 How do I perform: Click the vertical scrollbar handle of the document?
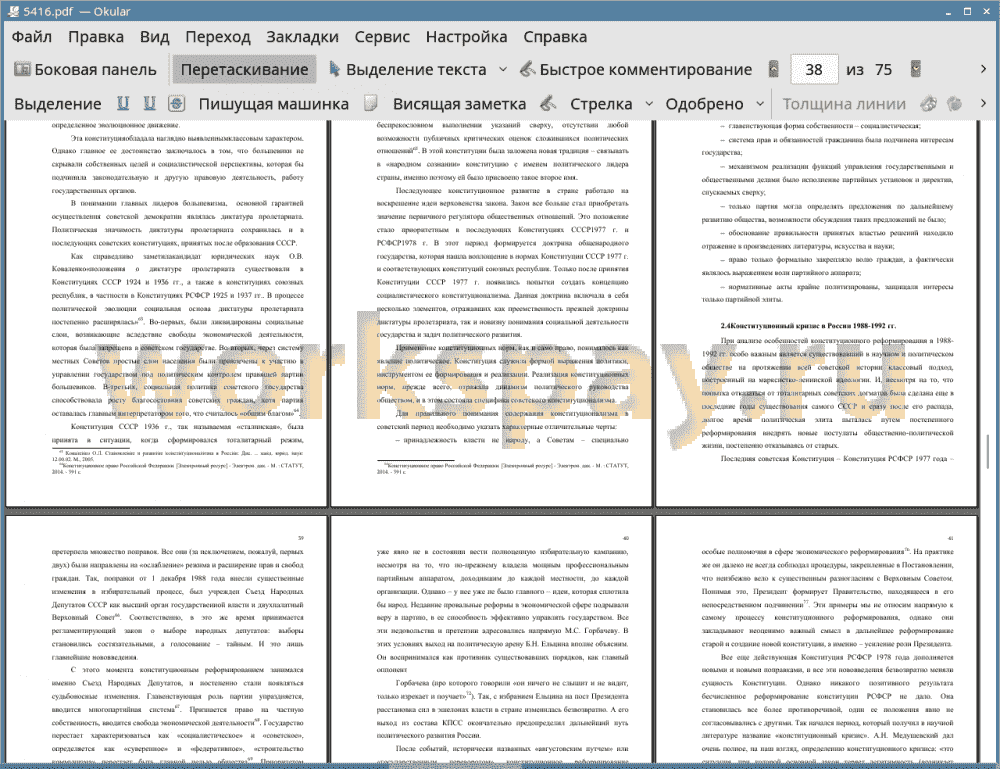click(988, 452)
